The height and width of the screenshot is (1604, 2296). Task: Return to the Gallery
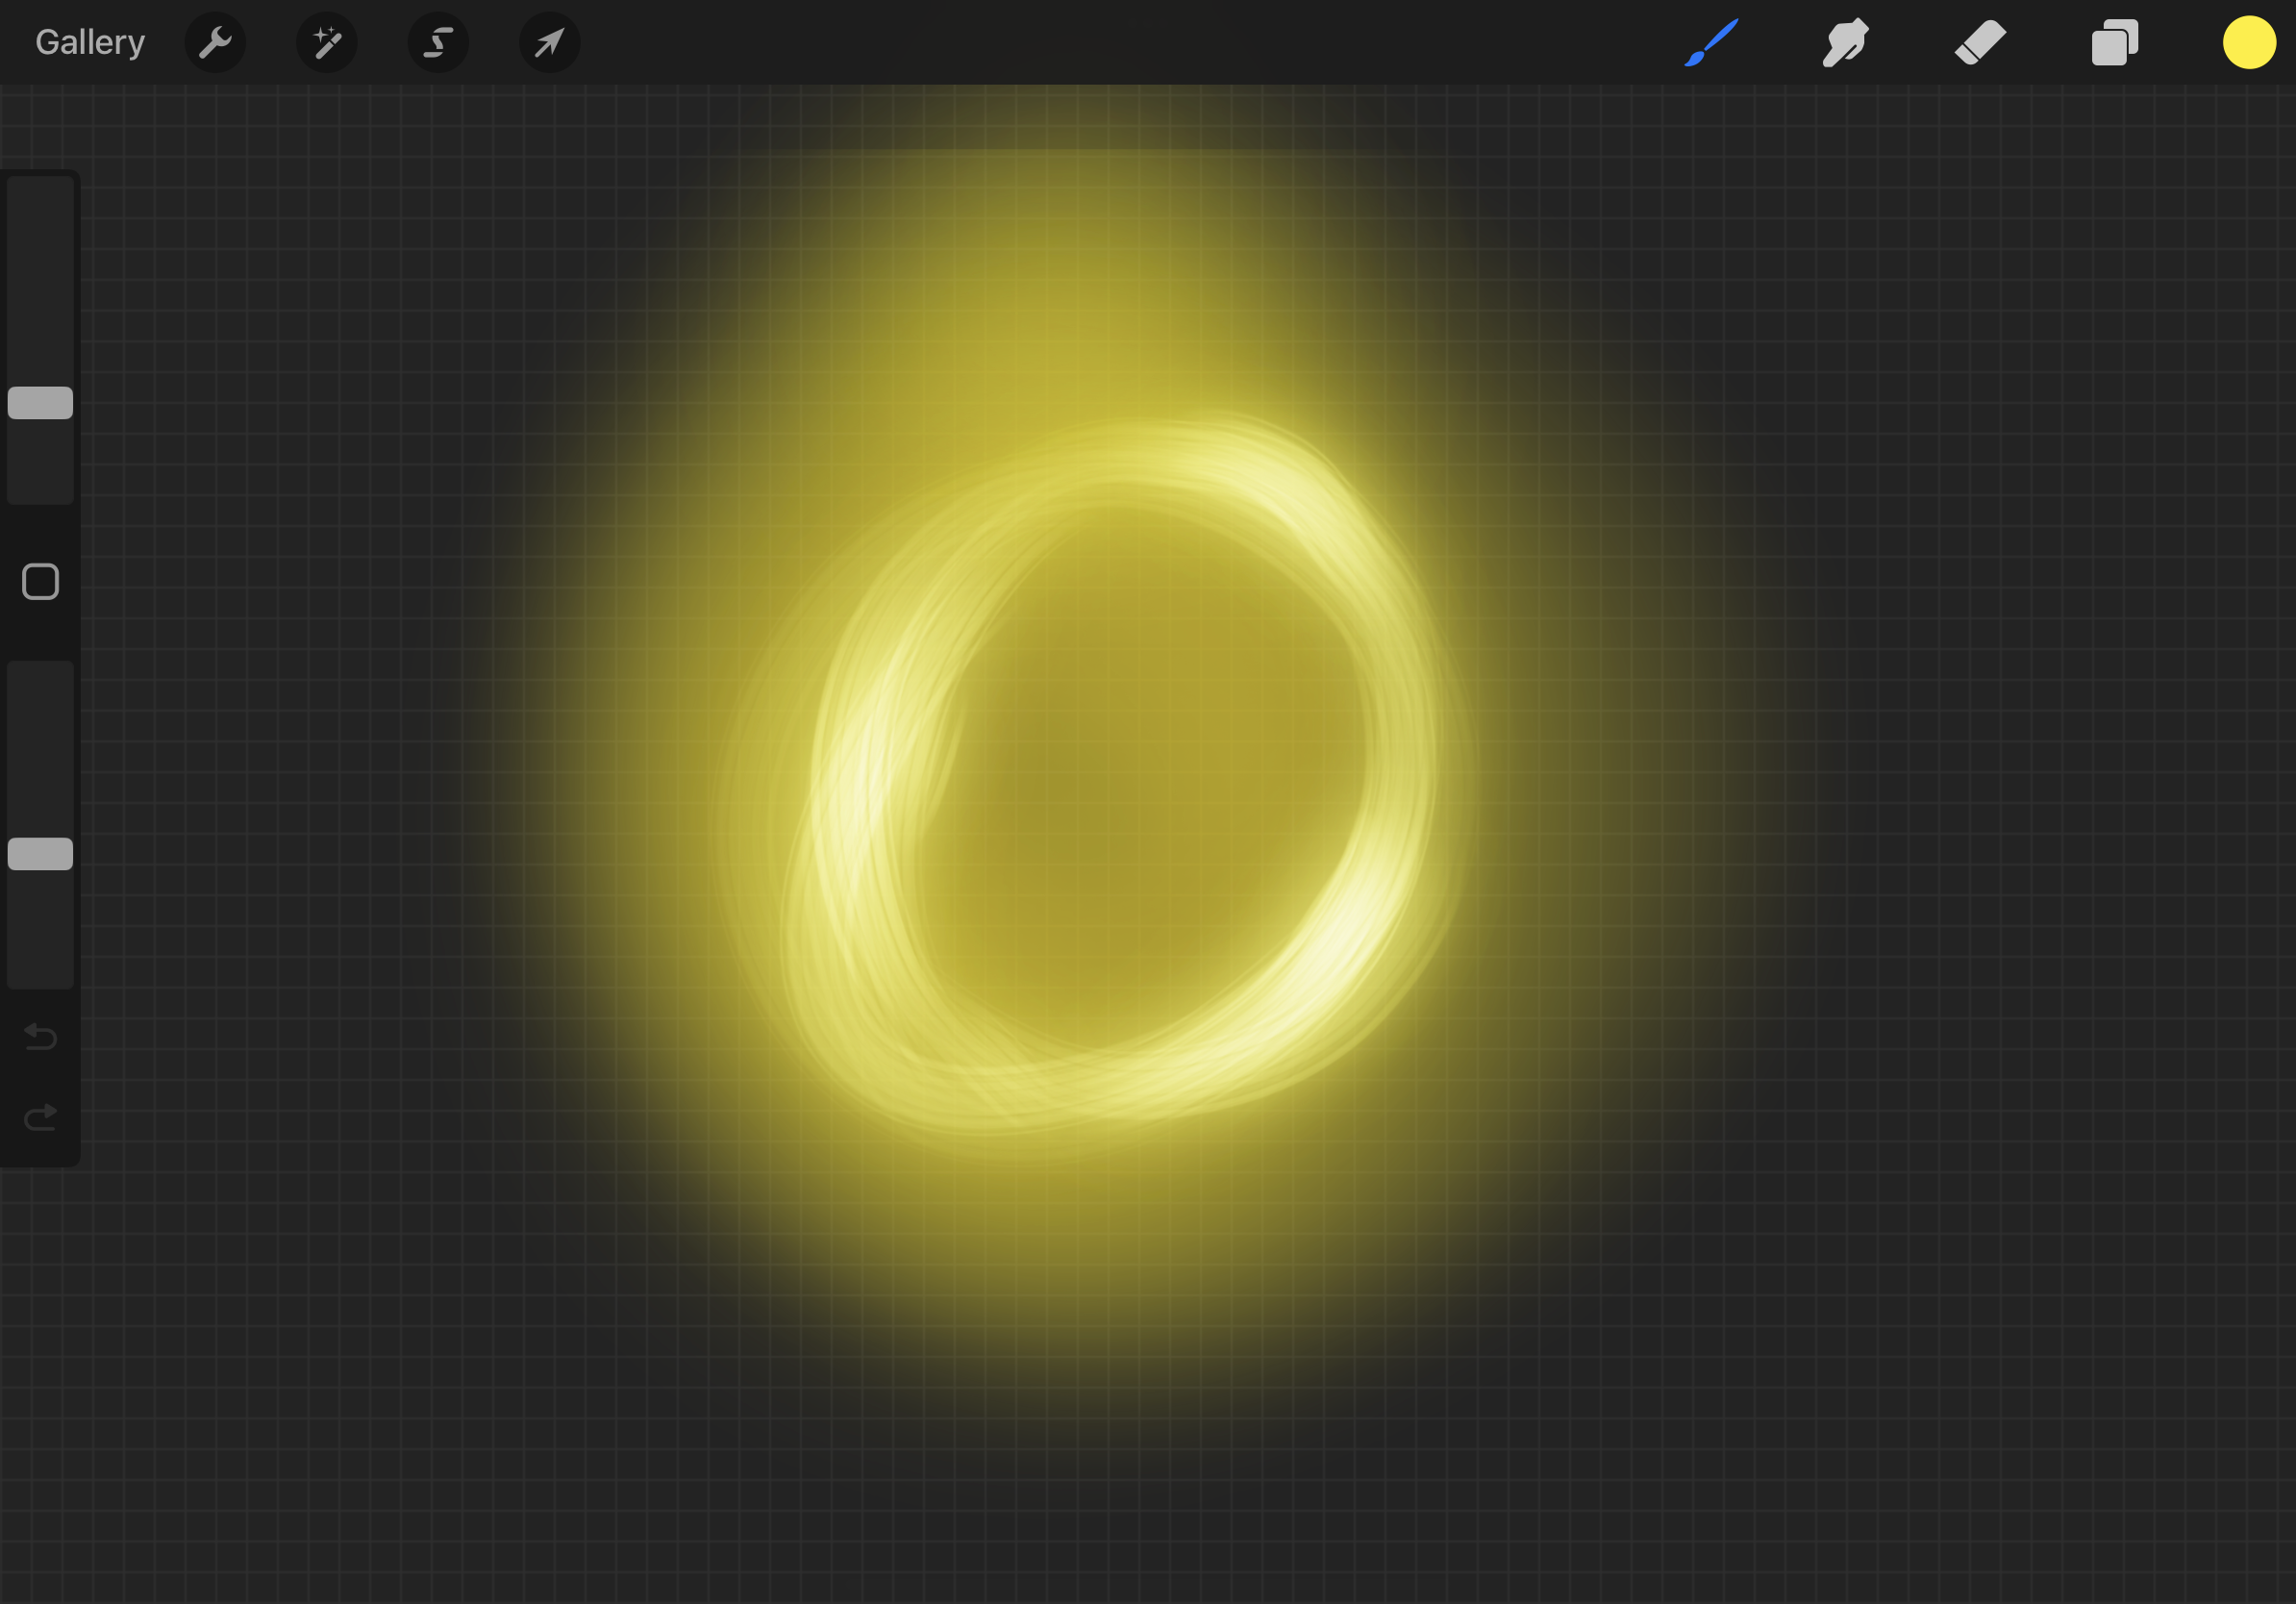(x=90, y=42)
